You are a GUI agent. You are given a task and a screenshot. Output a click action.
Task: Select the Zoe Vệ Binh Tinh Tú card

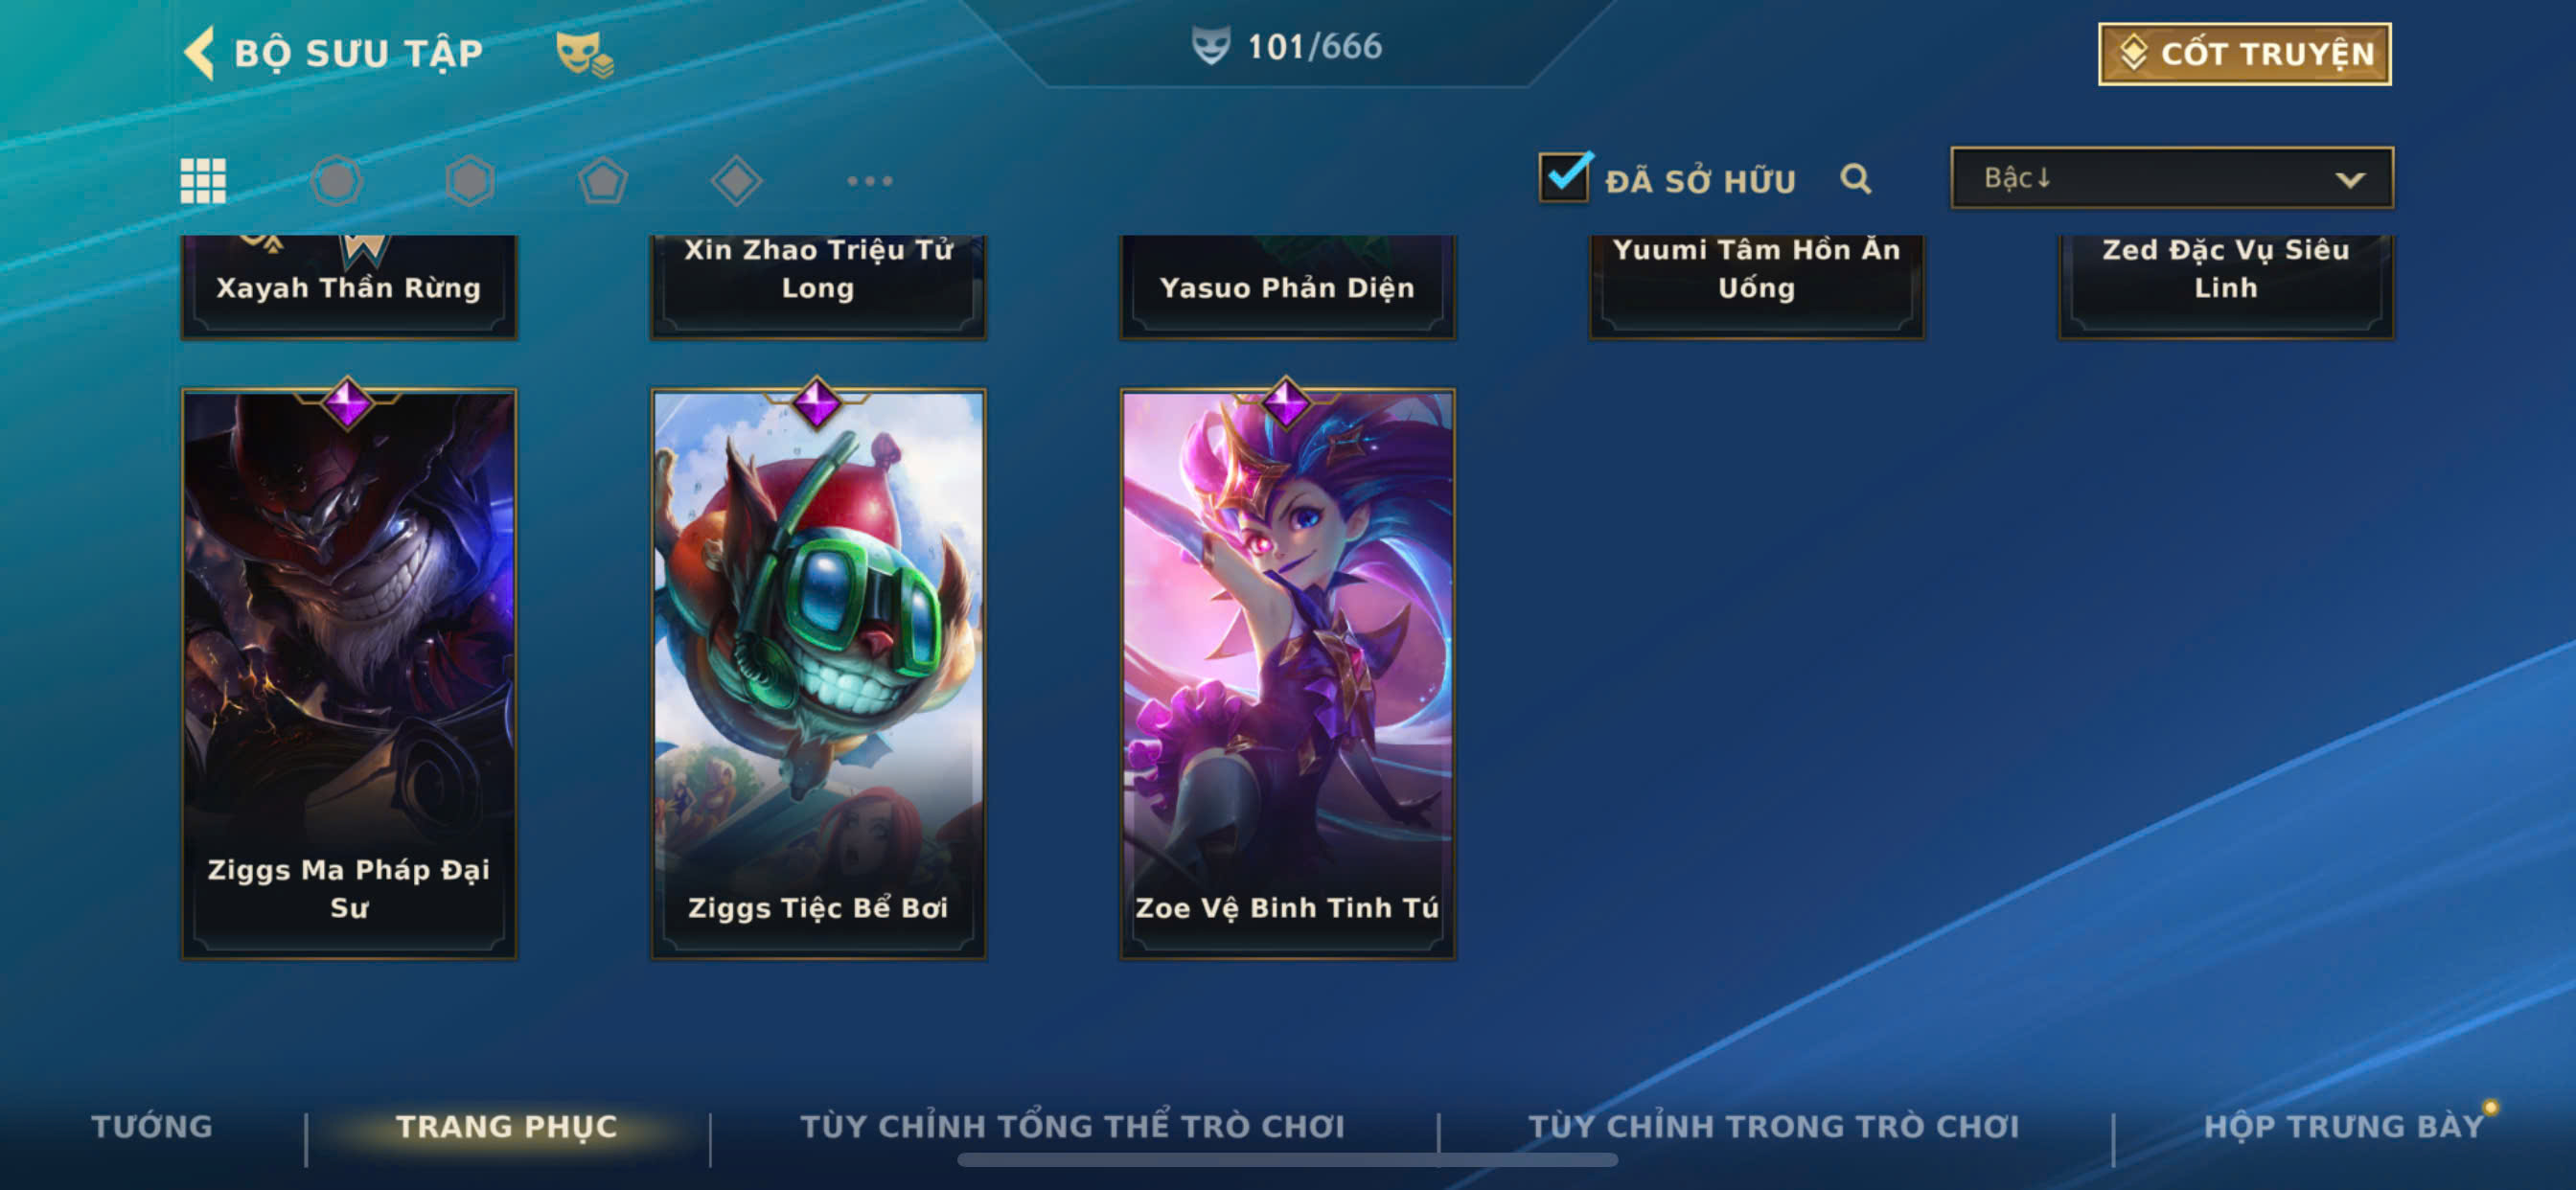pyautogui.click(x=1287, y=673)
